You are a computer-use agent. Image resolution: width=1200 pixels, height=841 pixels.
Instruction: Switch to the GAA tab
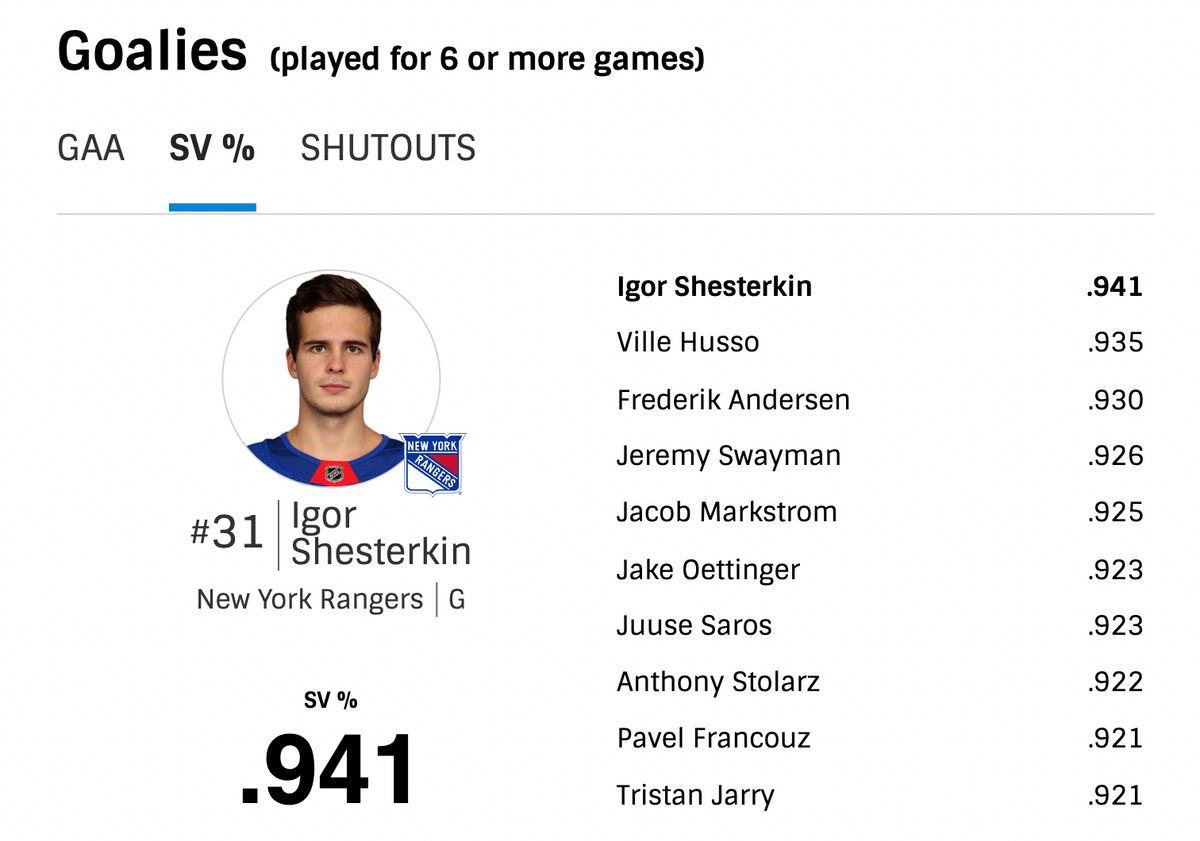(91, 148)
